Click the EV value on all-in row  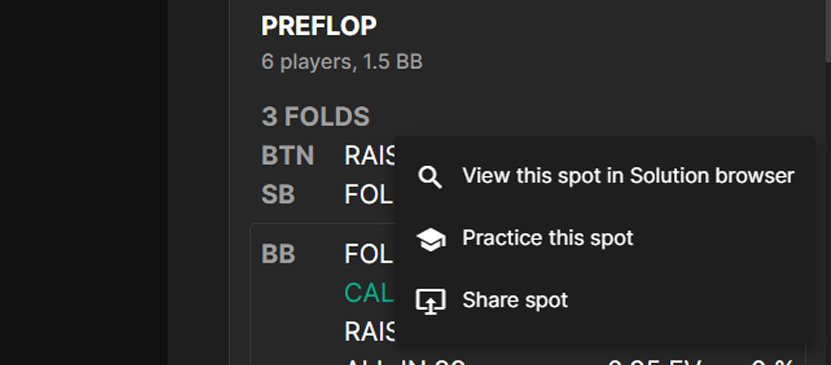click(x=655, y=362)
